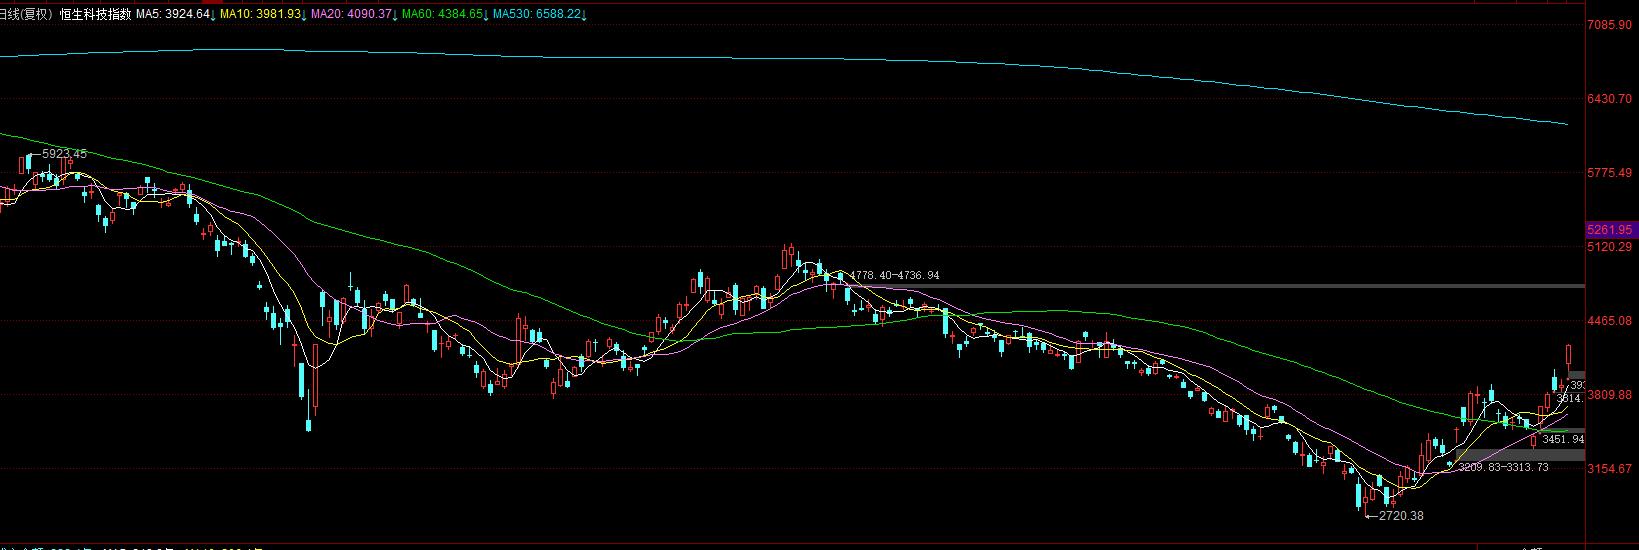Click the 日线(复权) period label
This screenshot has width=1639, height=550.
tap(27, 14)
